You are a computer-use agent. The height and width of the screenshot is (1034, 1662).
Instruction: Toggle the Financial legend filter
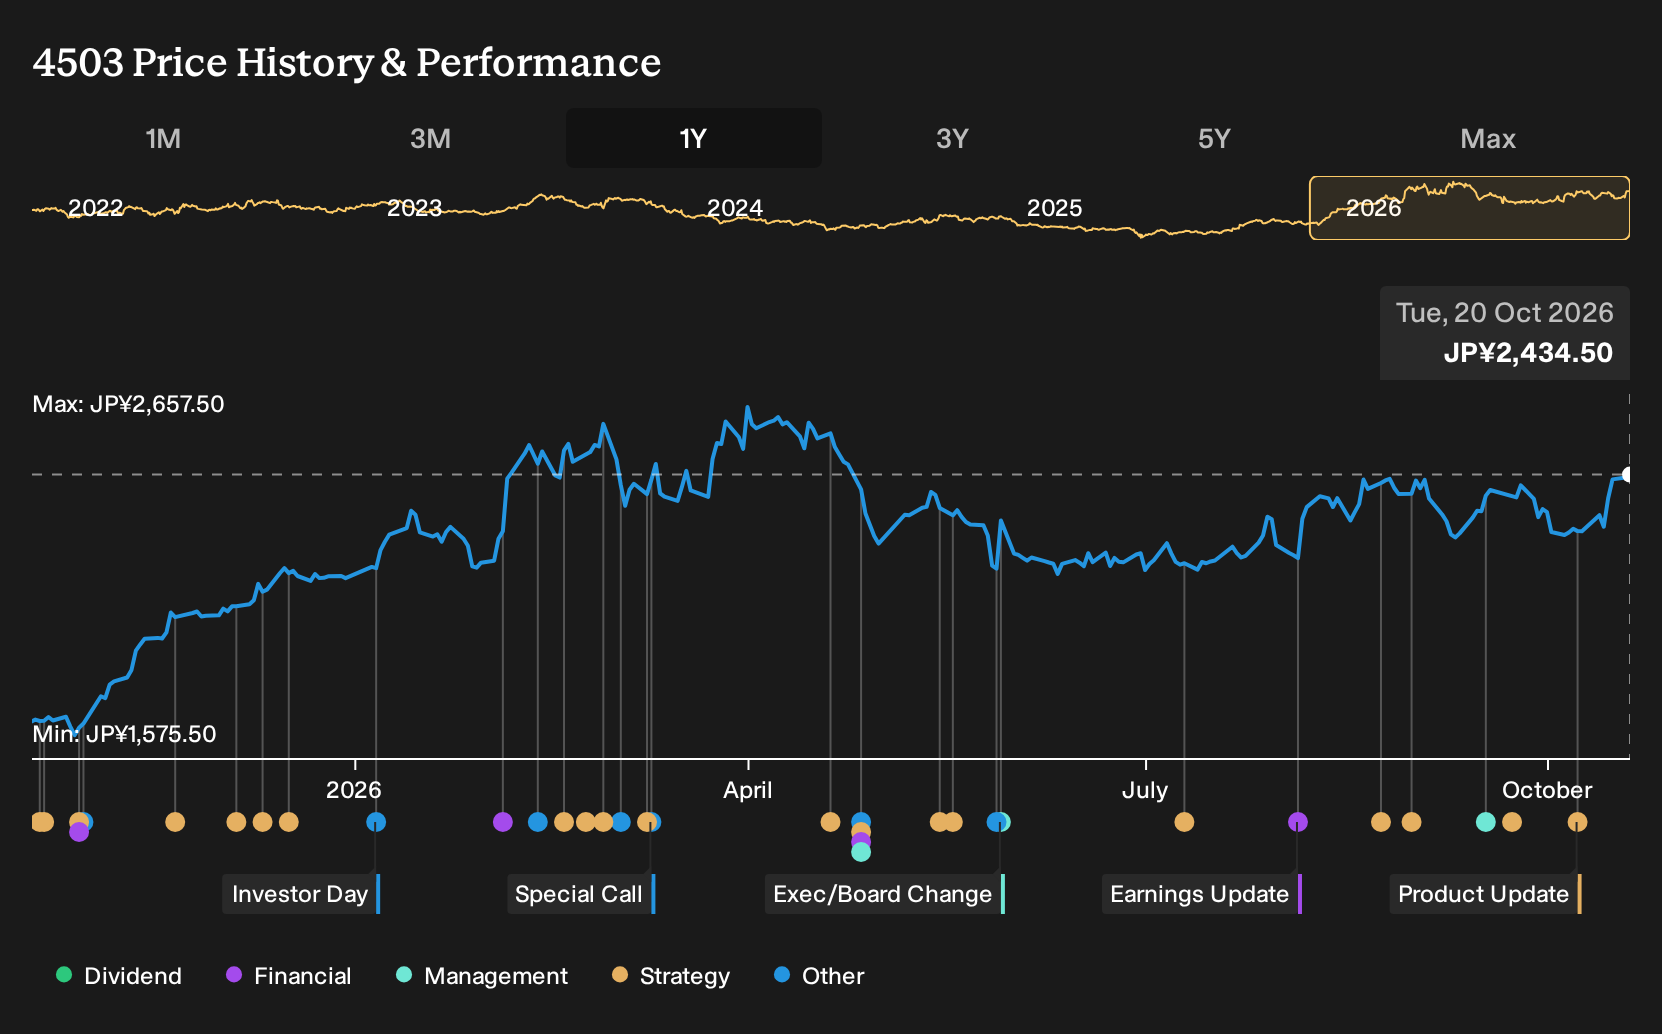coord(289,976)
